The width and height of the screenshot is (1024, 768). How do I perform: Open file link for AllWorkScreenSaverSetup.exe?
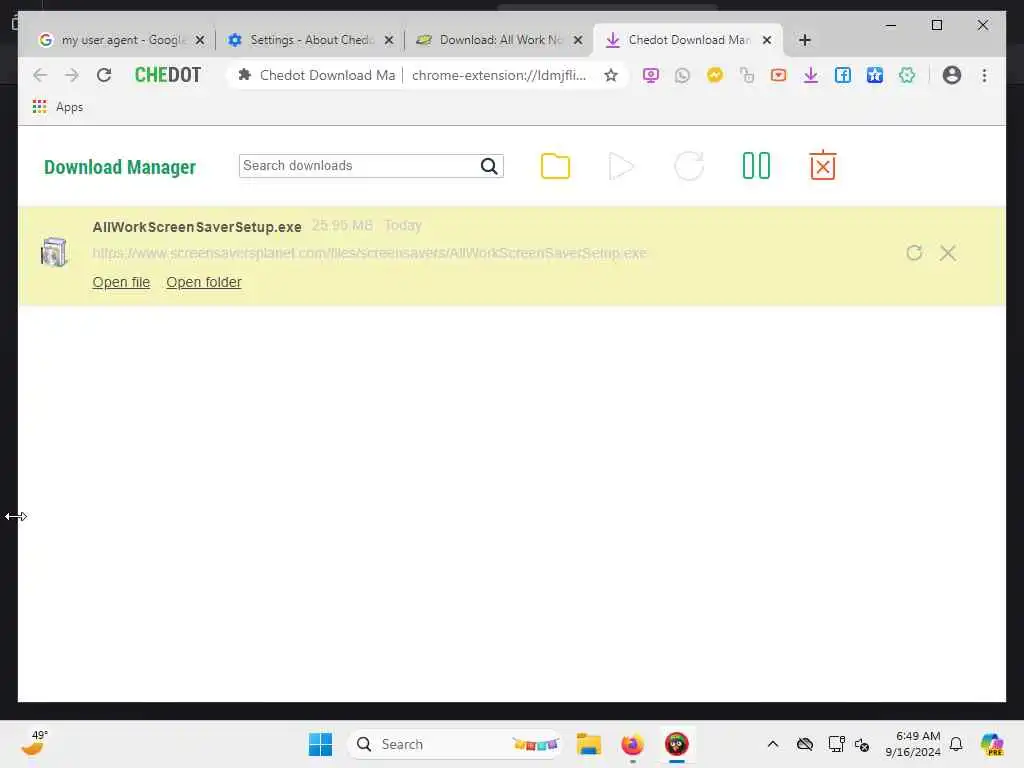(x=121, y=282)
